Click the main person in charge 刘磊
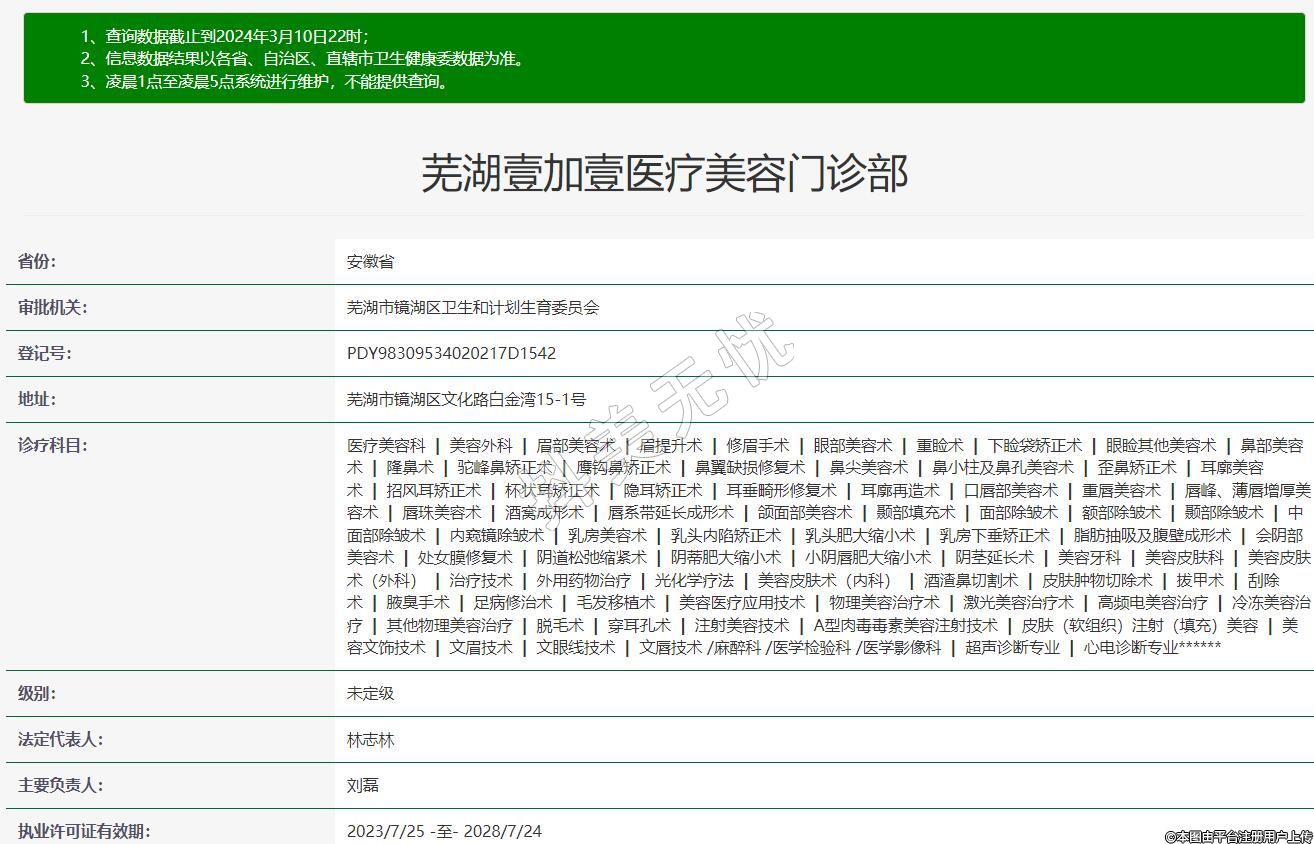This screenshot has height=844, width=1314. coord(363,786)
